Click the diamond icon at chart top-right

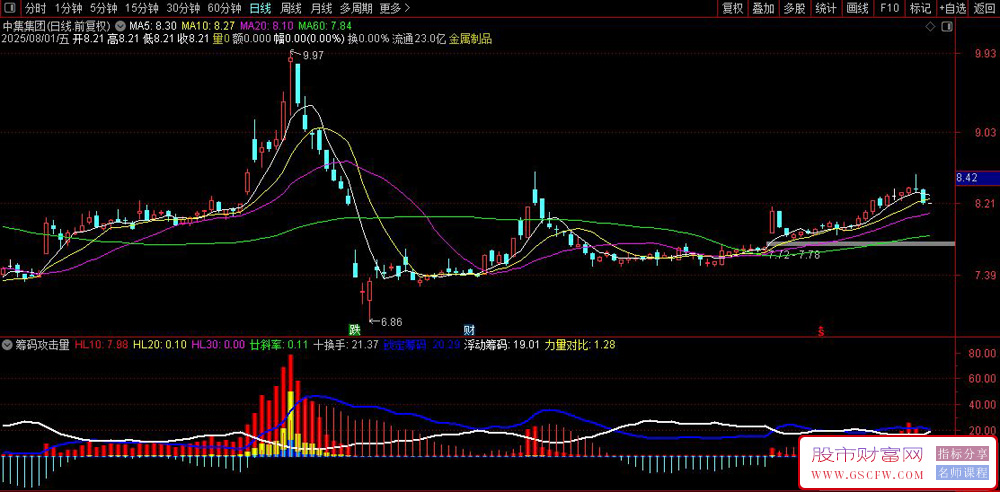[x=930, y=27]
